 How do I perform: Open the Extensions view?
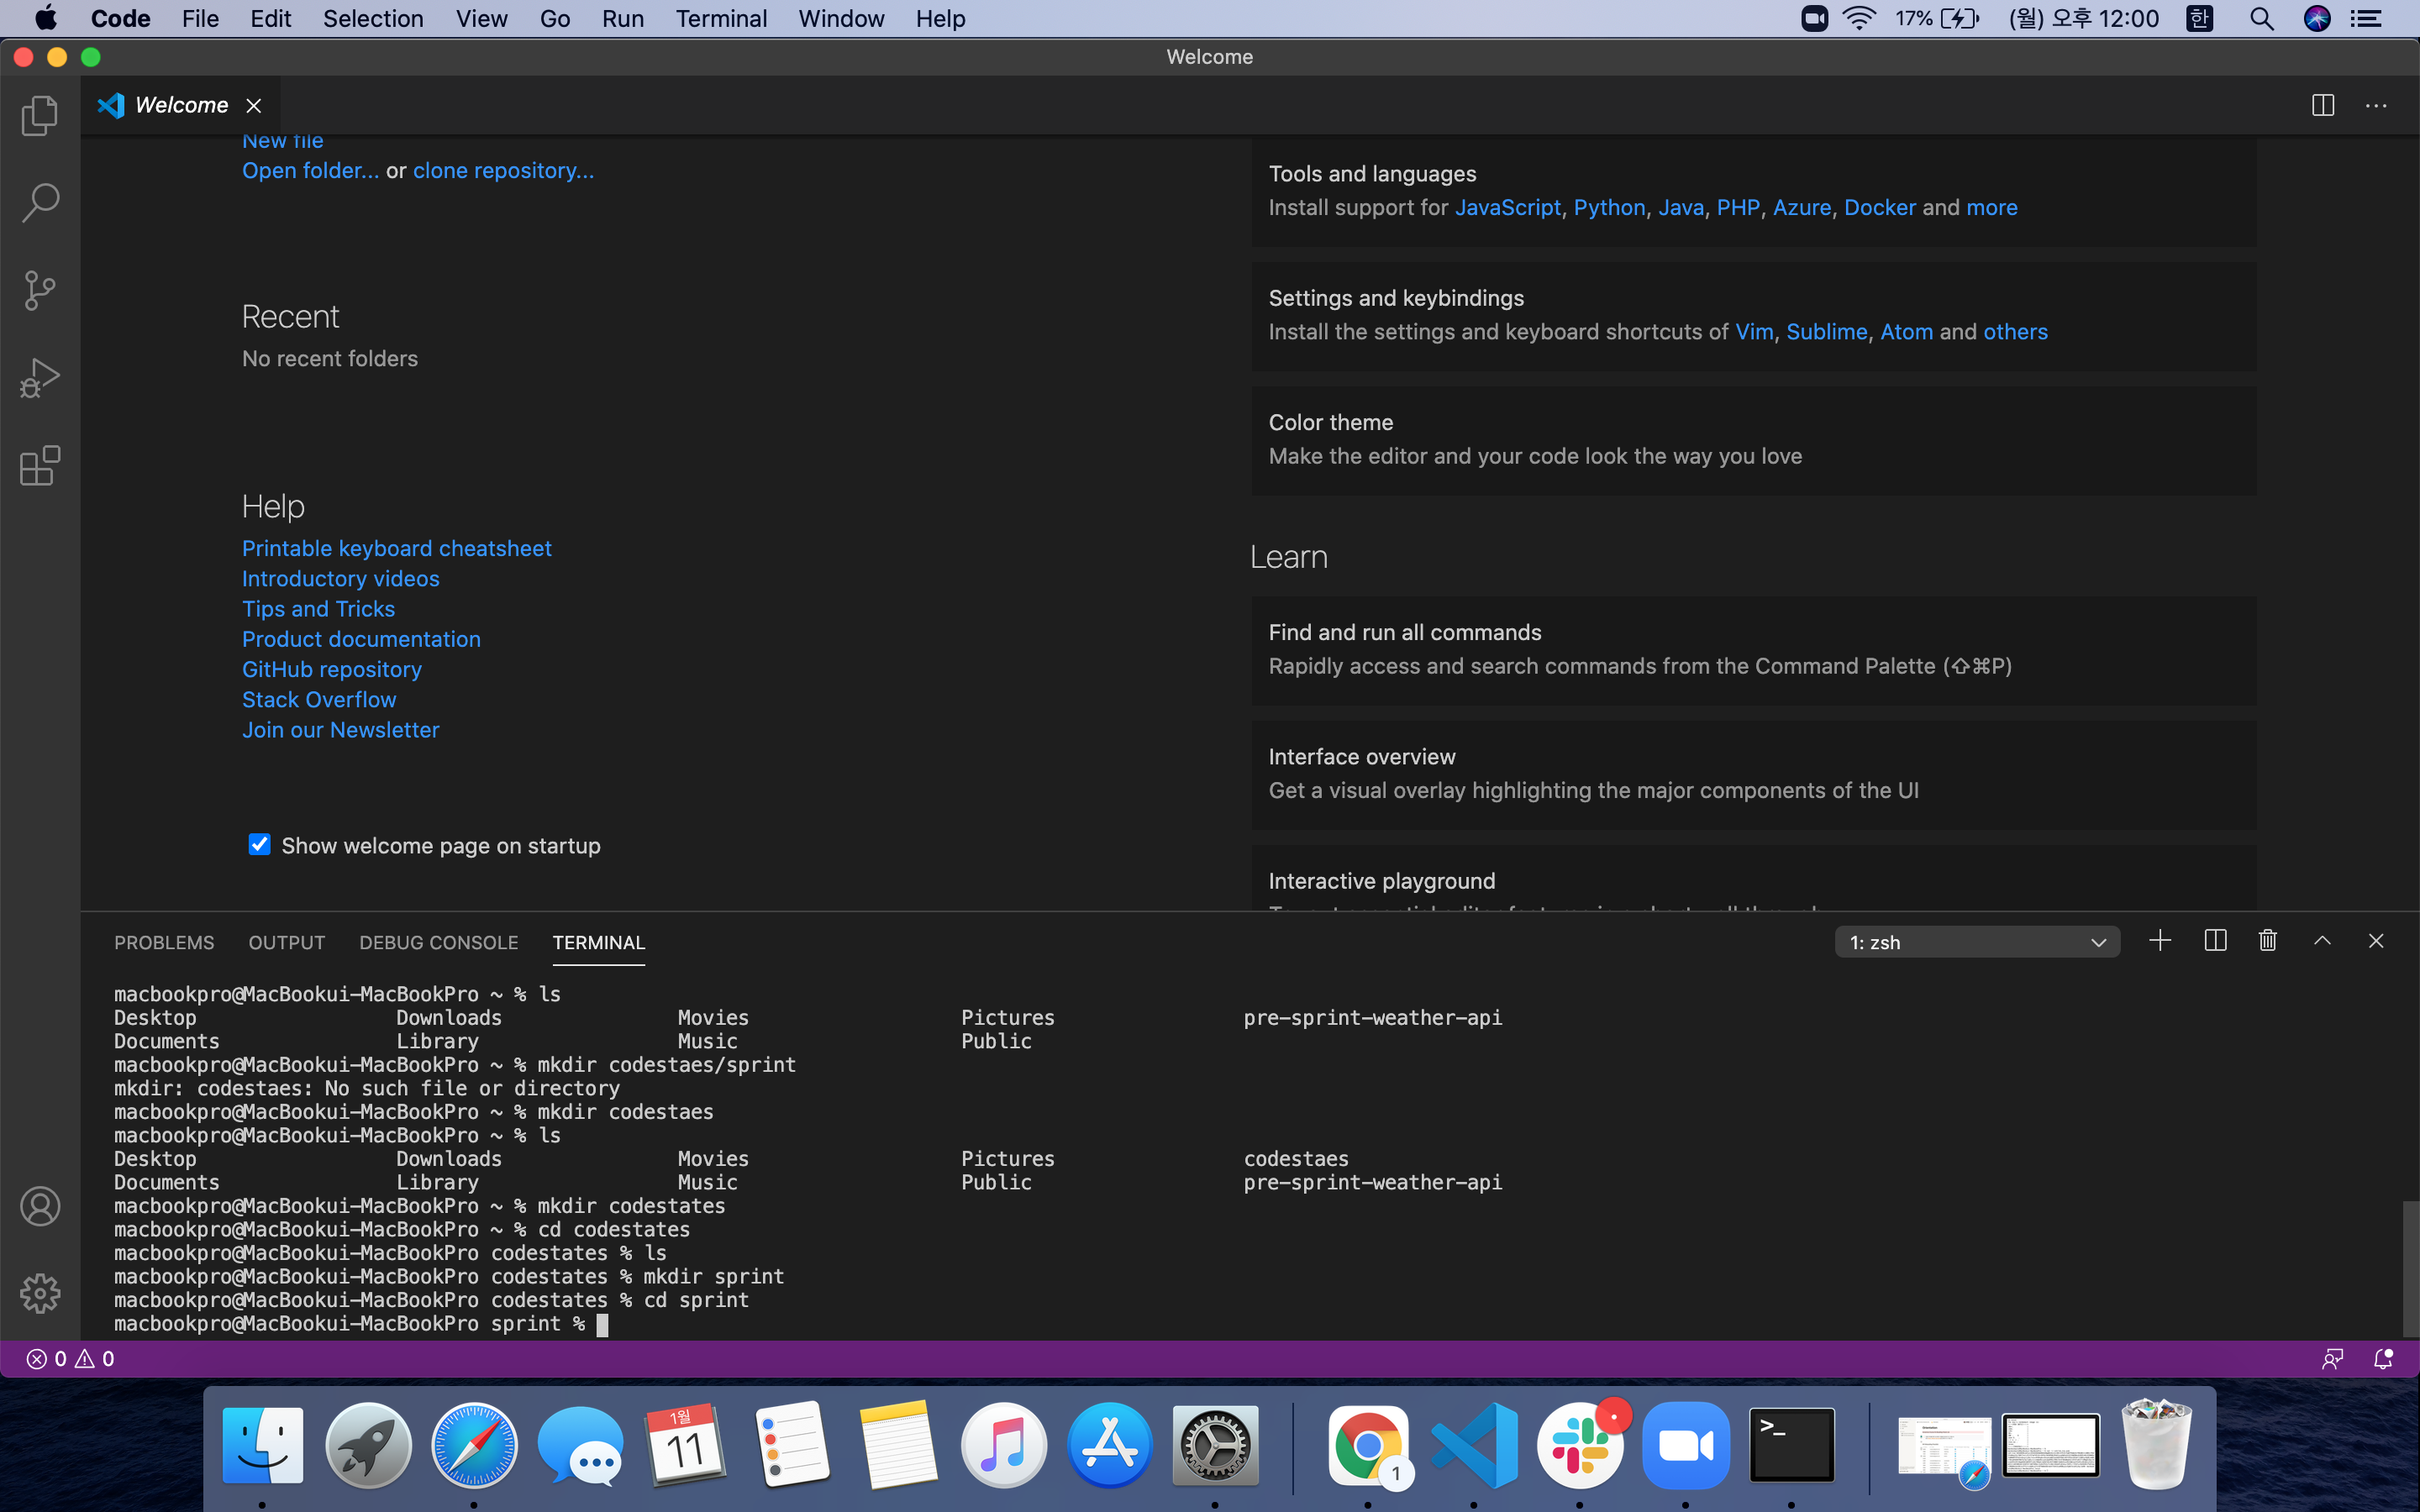40,466
